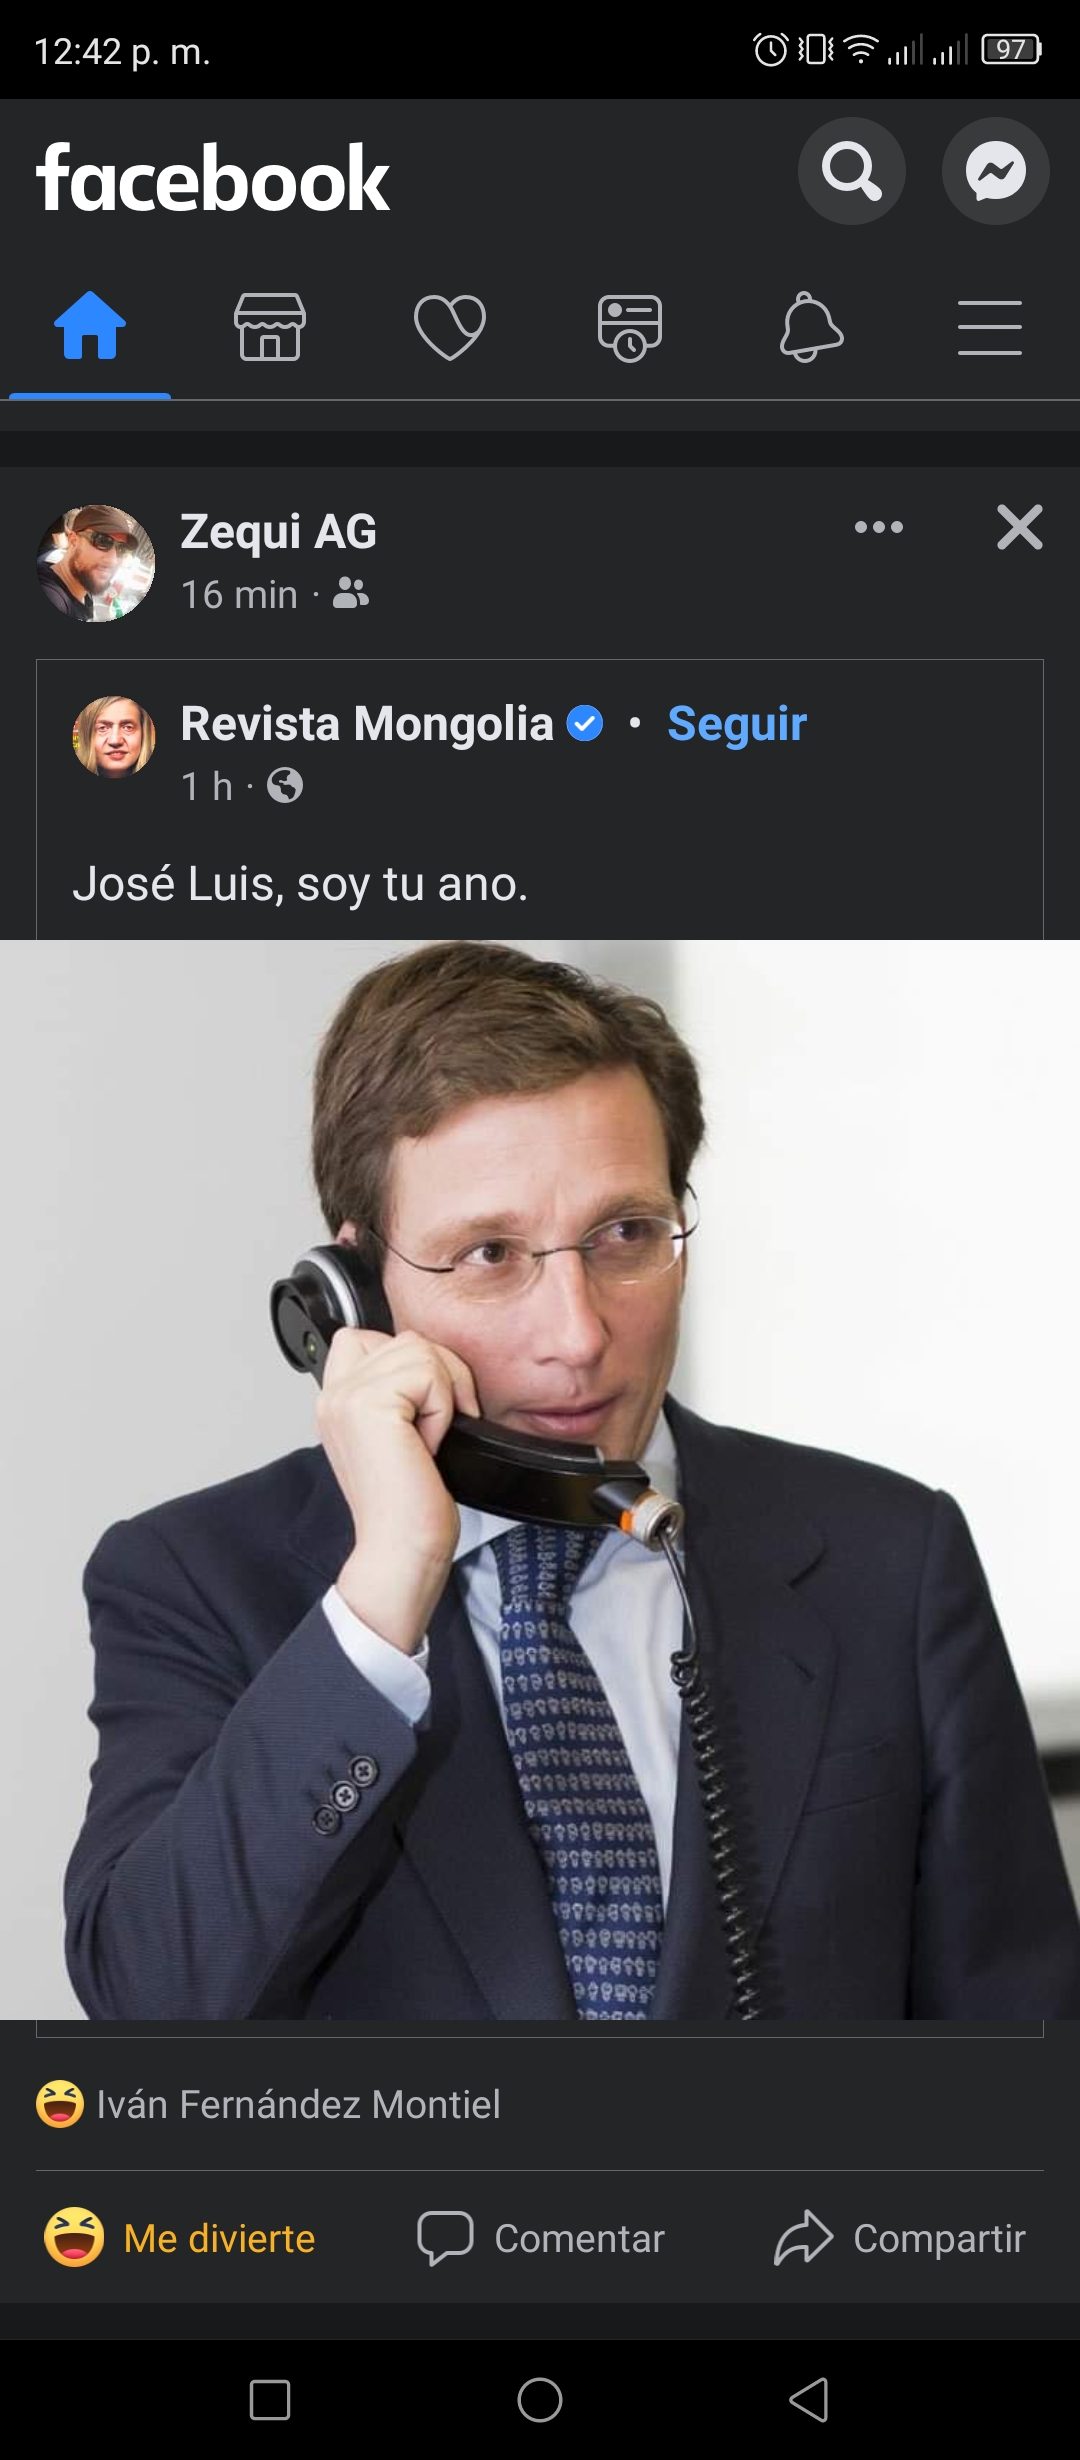Open the shared photo of man on phone
Image resolution: width=1080 pixels, height=2460 pixels.
click(x=540, y=1480)
